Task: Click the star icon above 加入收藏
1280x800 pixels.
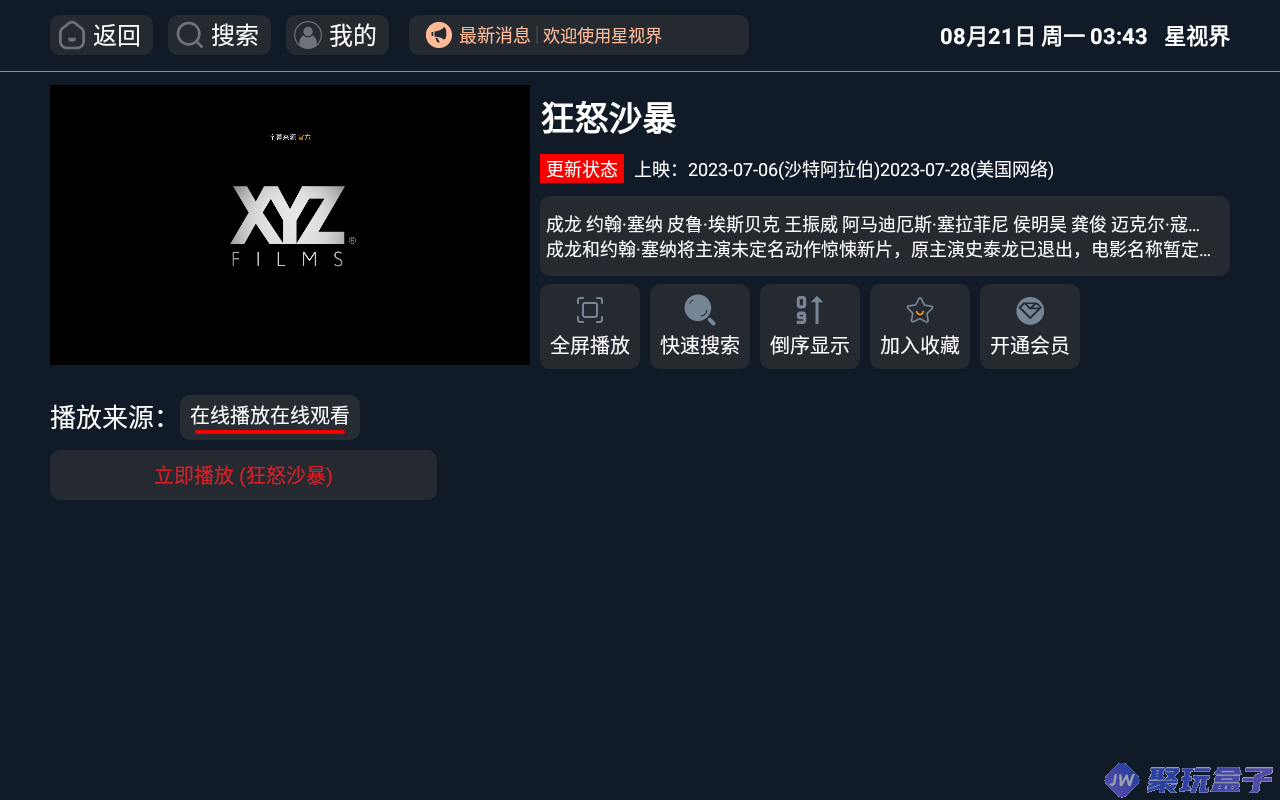Action: pos(919,310)
